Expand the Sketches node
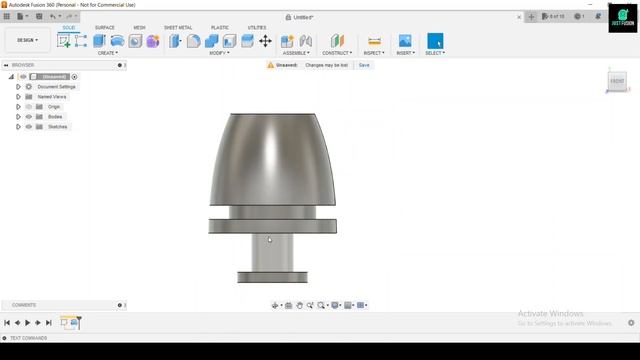640x360 pixels. click(18, 127)
